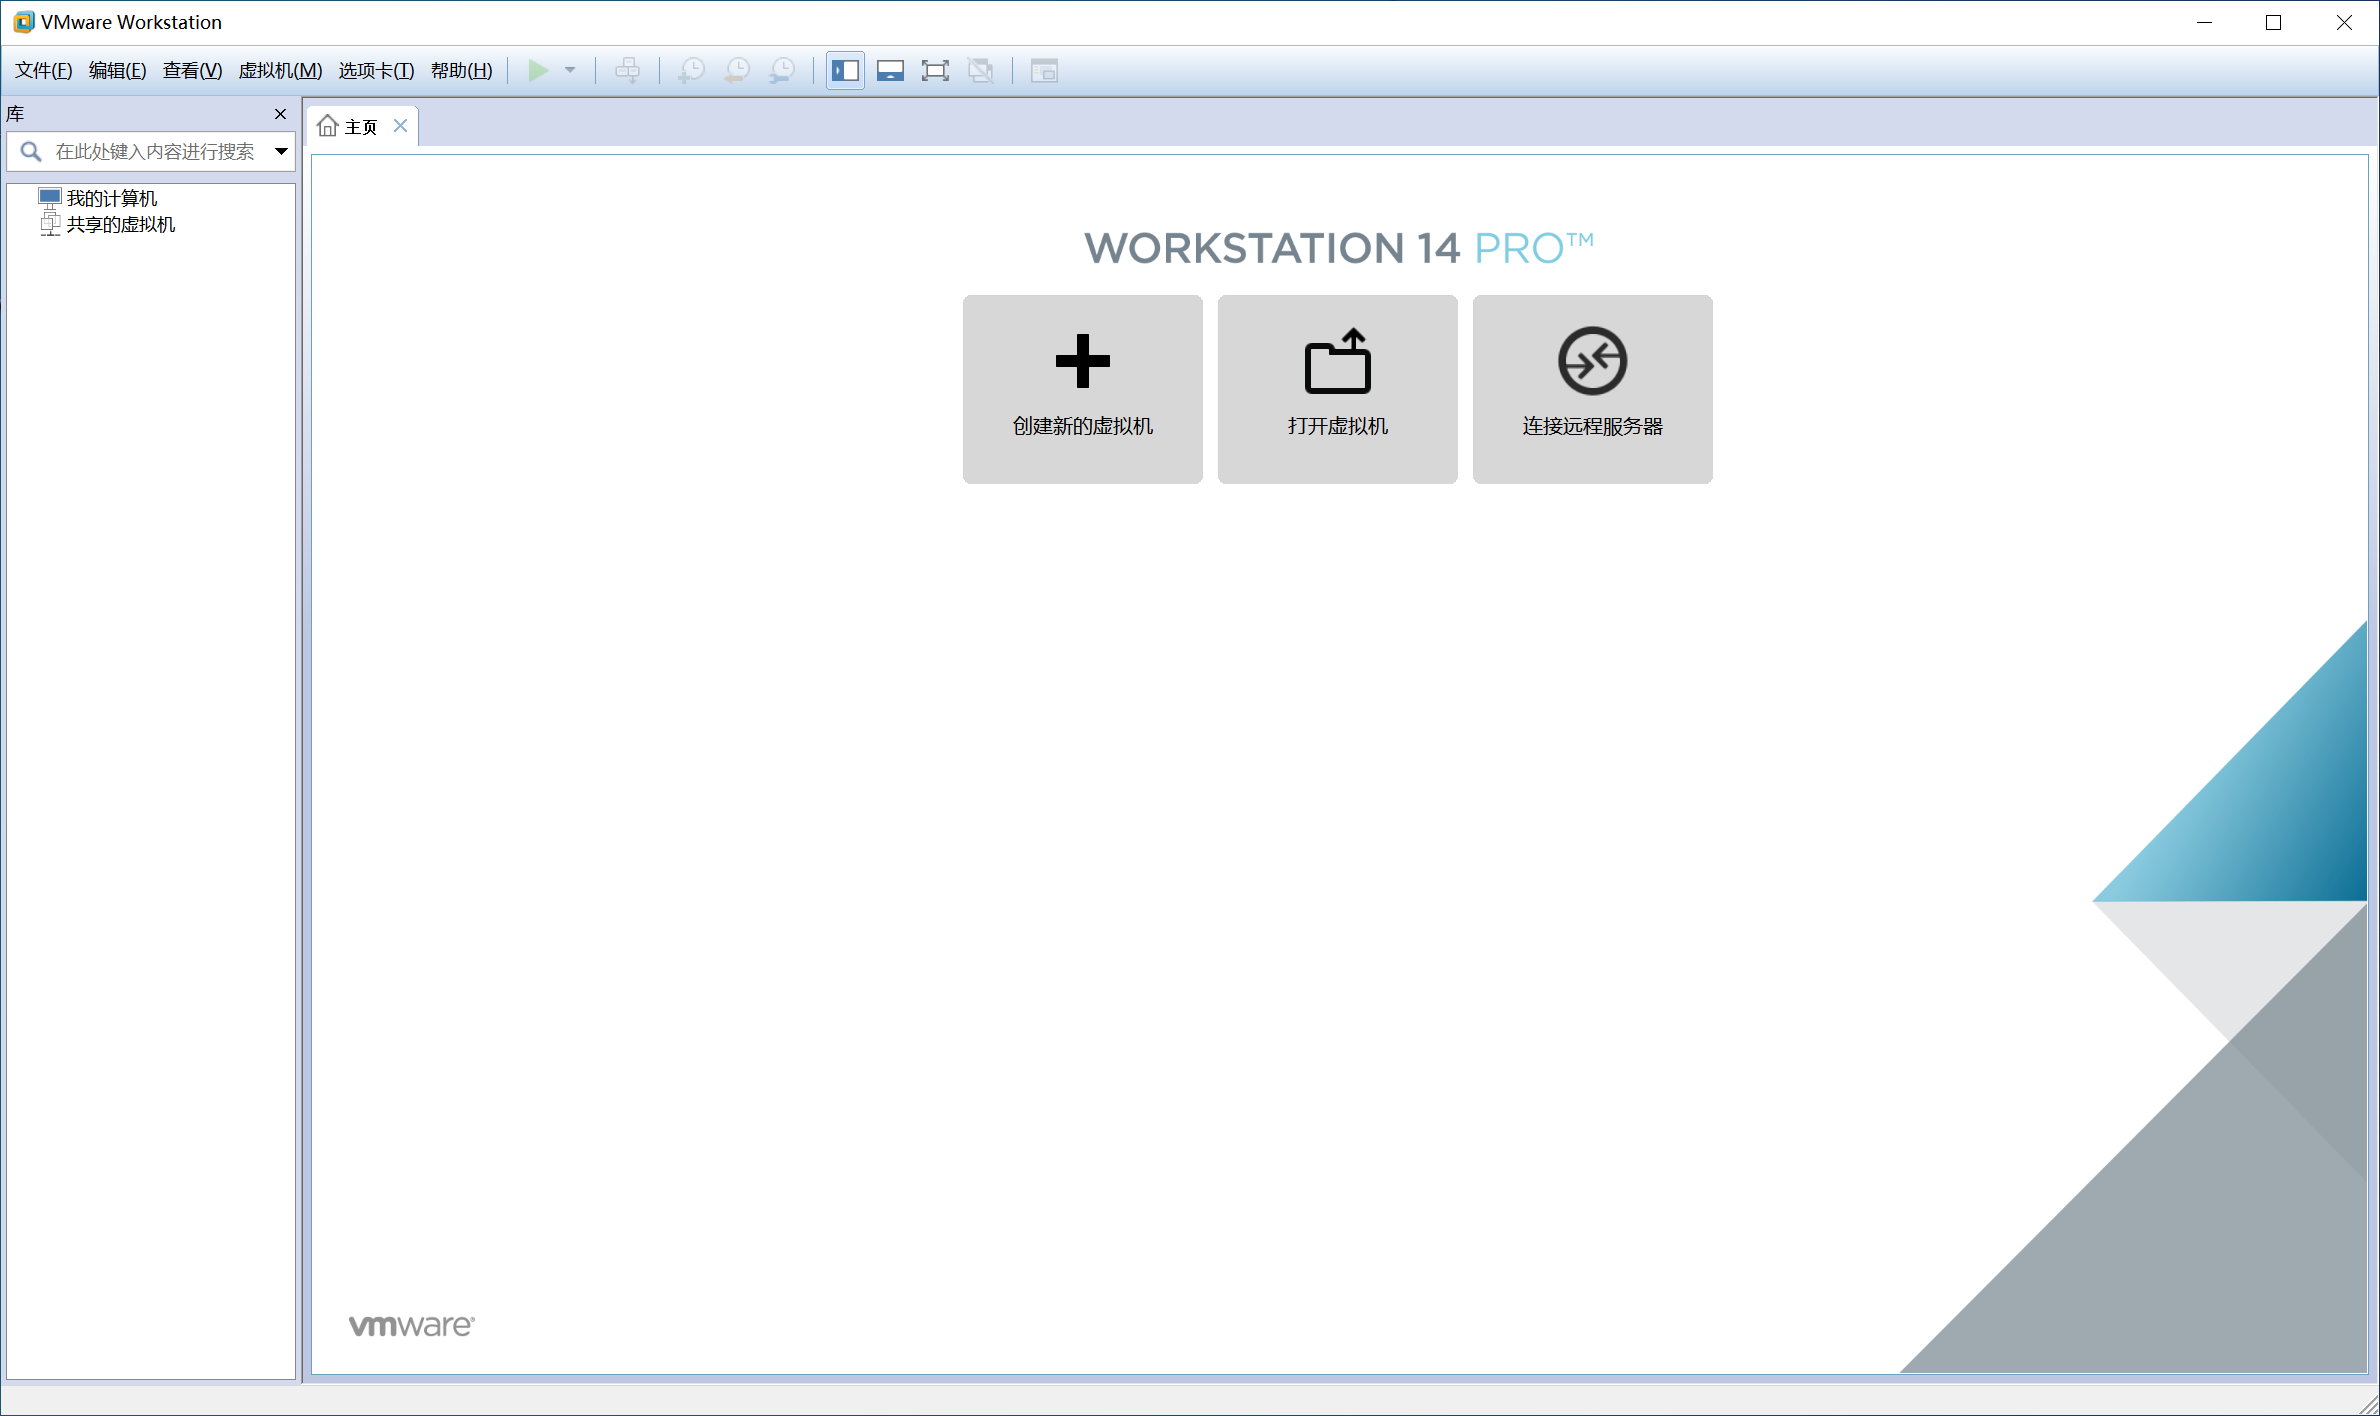2380x1416 pixels.
Task: Click the green power-on play button
Action: [x=538, y=70]
